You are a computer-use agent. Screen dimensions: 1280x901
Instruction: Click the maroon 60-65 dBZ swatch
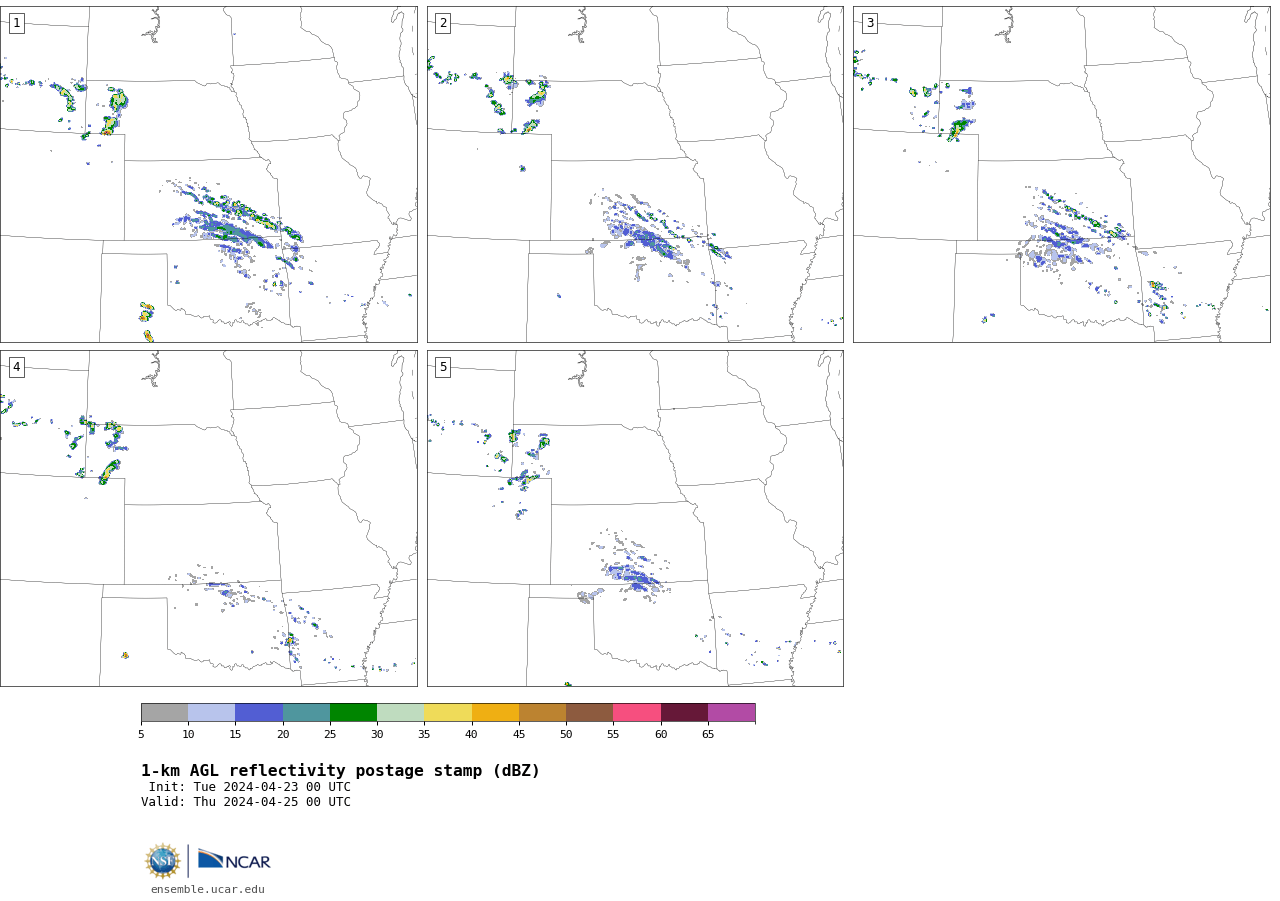(684, 713)
